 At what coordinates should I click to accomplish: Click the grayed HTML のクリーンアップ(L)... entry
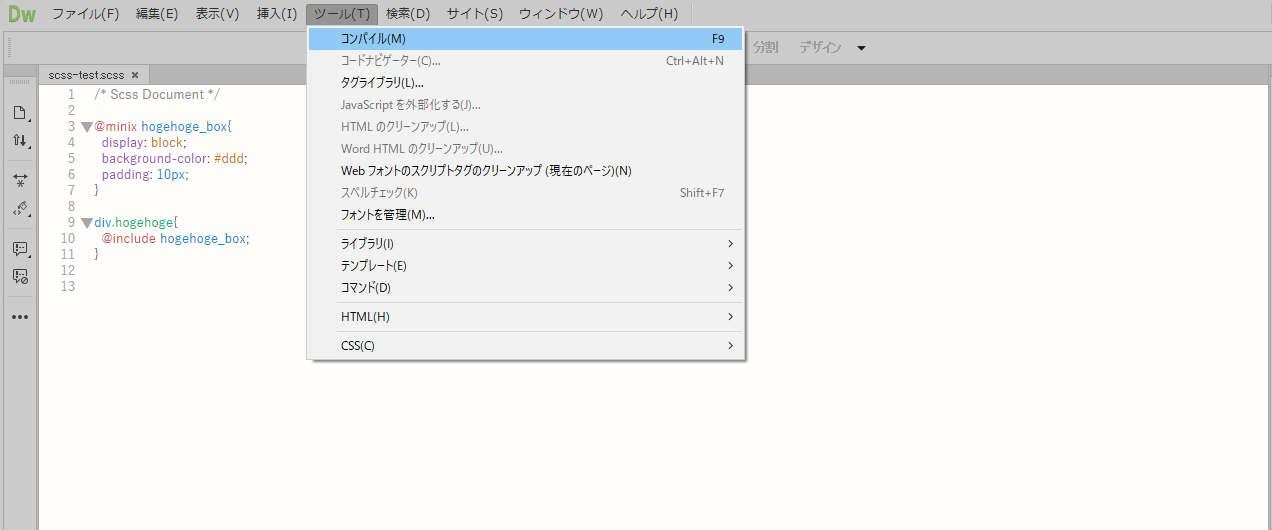(526, 127)
